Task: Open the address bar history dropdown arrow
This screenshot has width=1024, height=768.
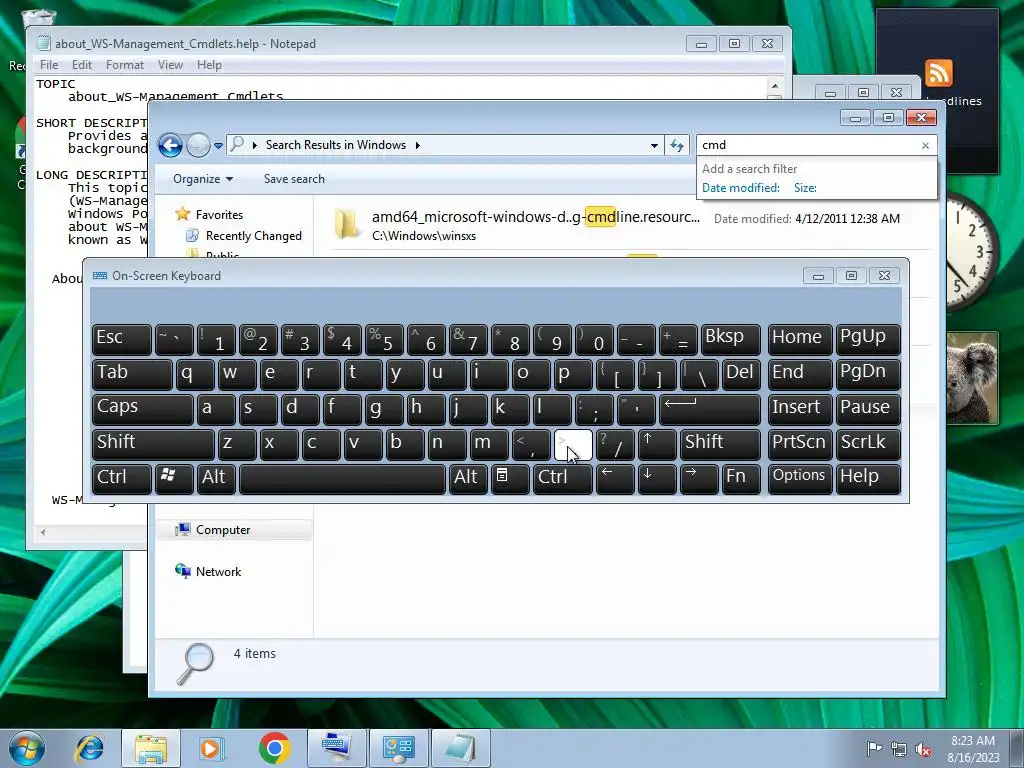Action: (x=654, y=146)
